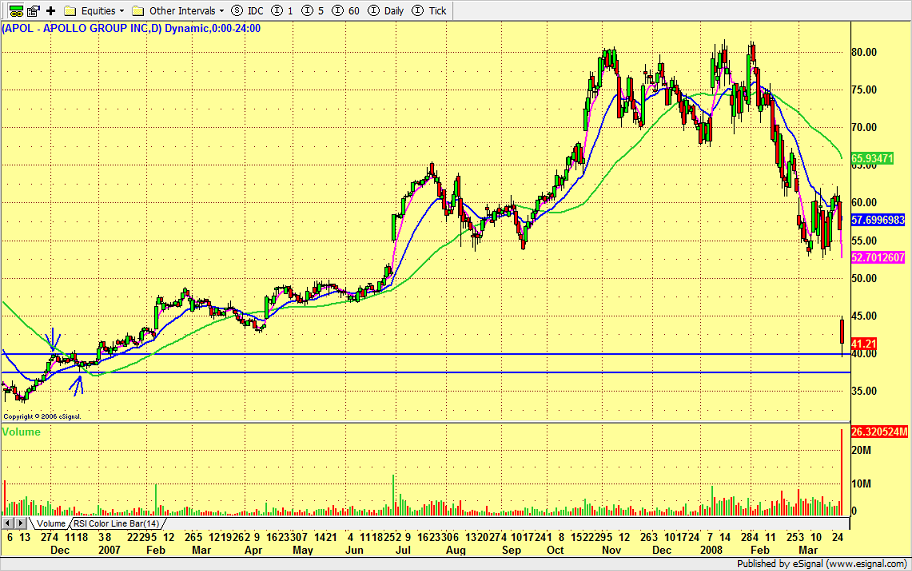Expand the Other Intervals dropdown arrow
912x571 pixels.
coord(222,10)
